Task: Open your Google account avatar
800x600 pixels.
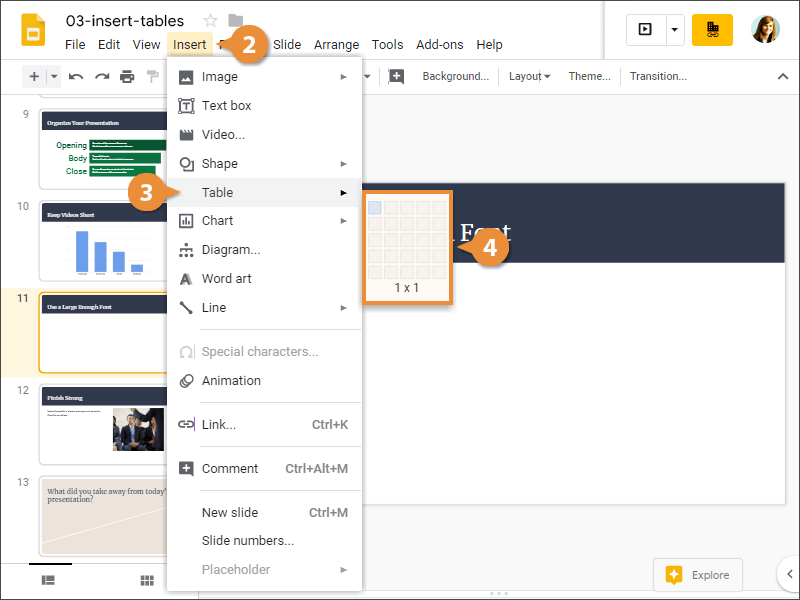Action: 765,29
